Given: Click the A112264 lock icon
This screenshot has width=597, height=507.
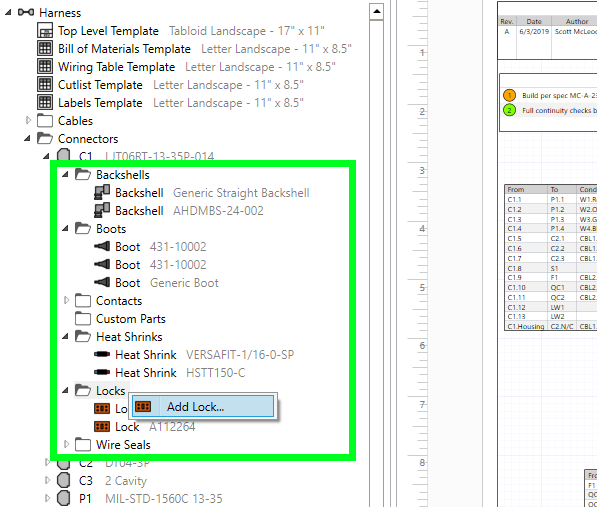Looking at the screenshot, I should pyautogui.click(x=102, y=426).
